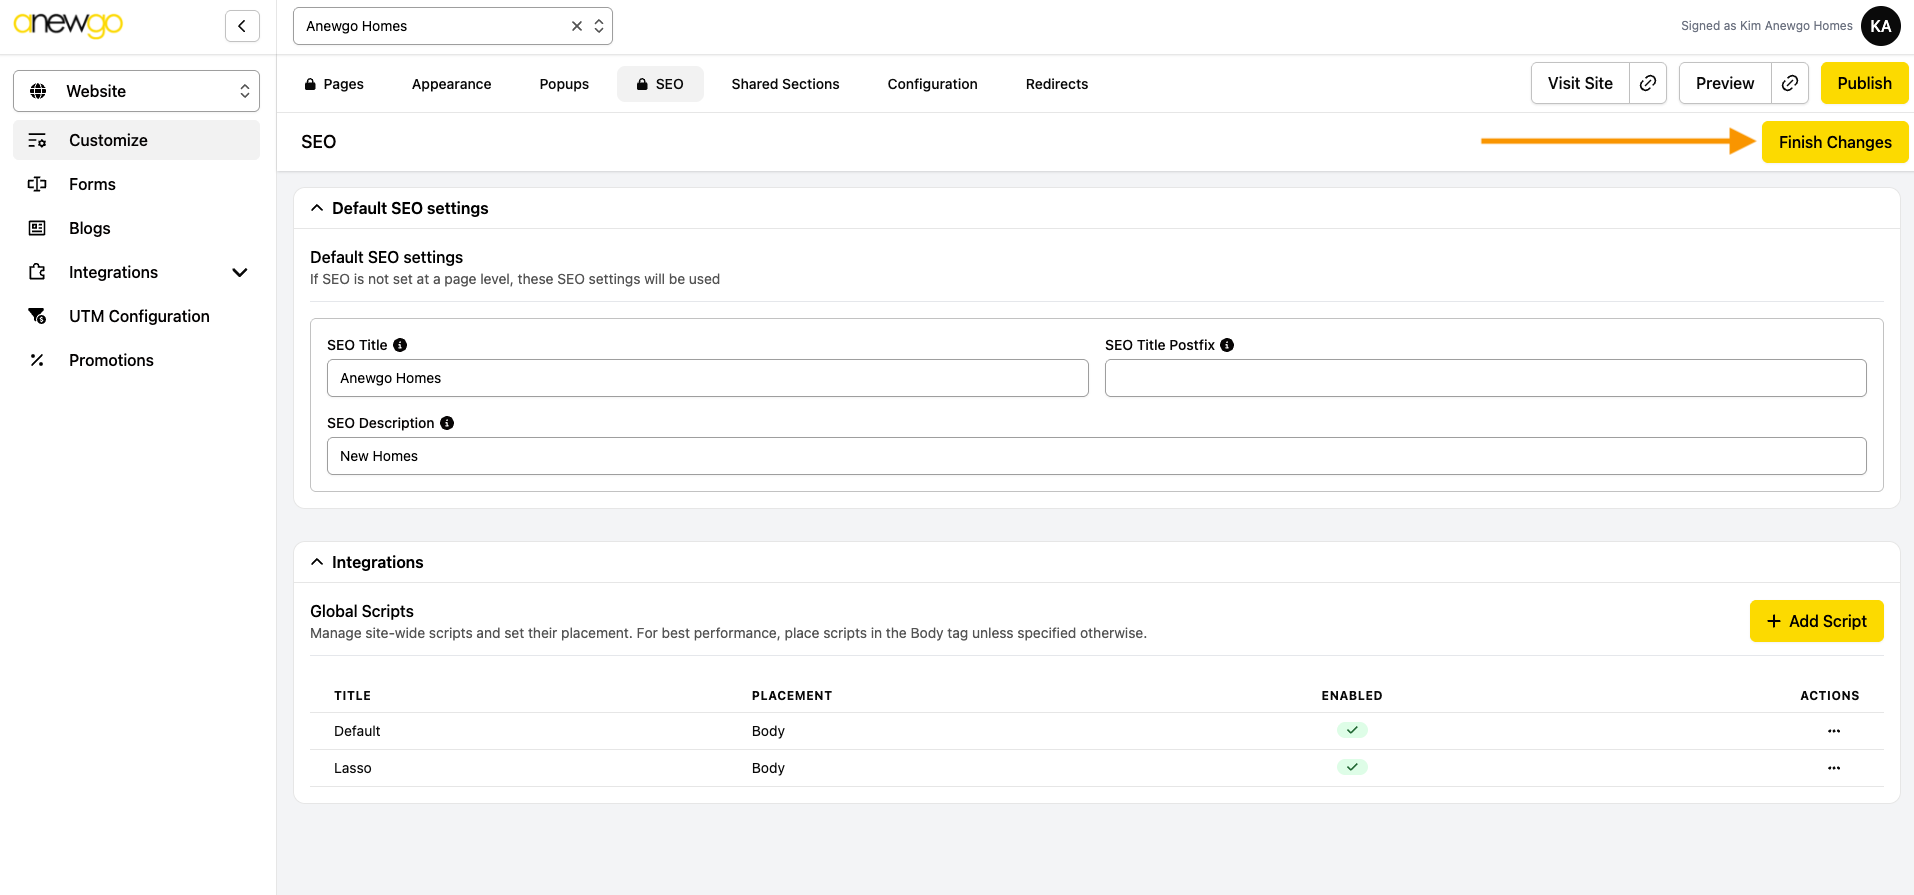Collapse the Integrations panel
Viewport: 1914px width, 895px height.
click(x=317, y=562)
